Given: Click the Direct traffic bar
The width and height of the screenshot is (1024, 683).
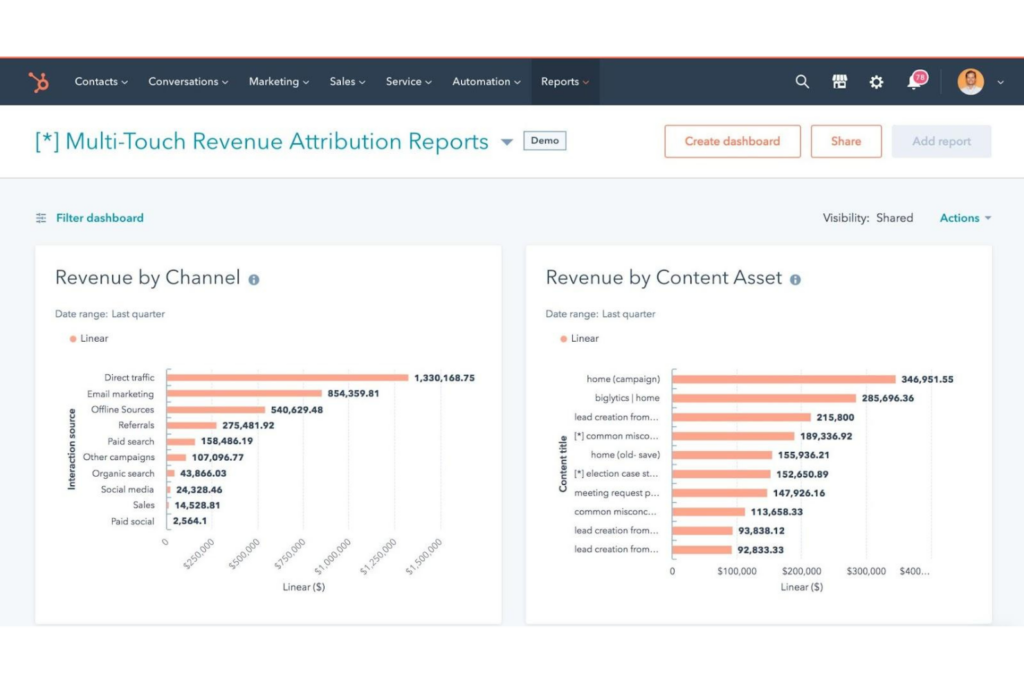Looking at the screenshot, I should click(287, 377).
